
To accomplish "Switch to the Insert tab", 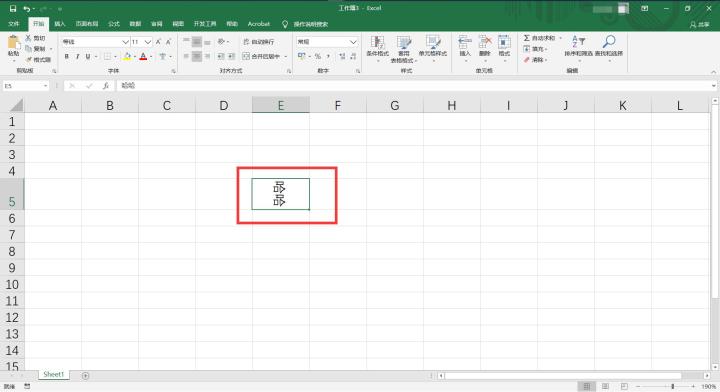I will point(60,24).
